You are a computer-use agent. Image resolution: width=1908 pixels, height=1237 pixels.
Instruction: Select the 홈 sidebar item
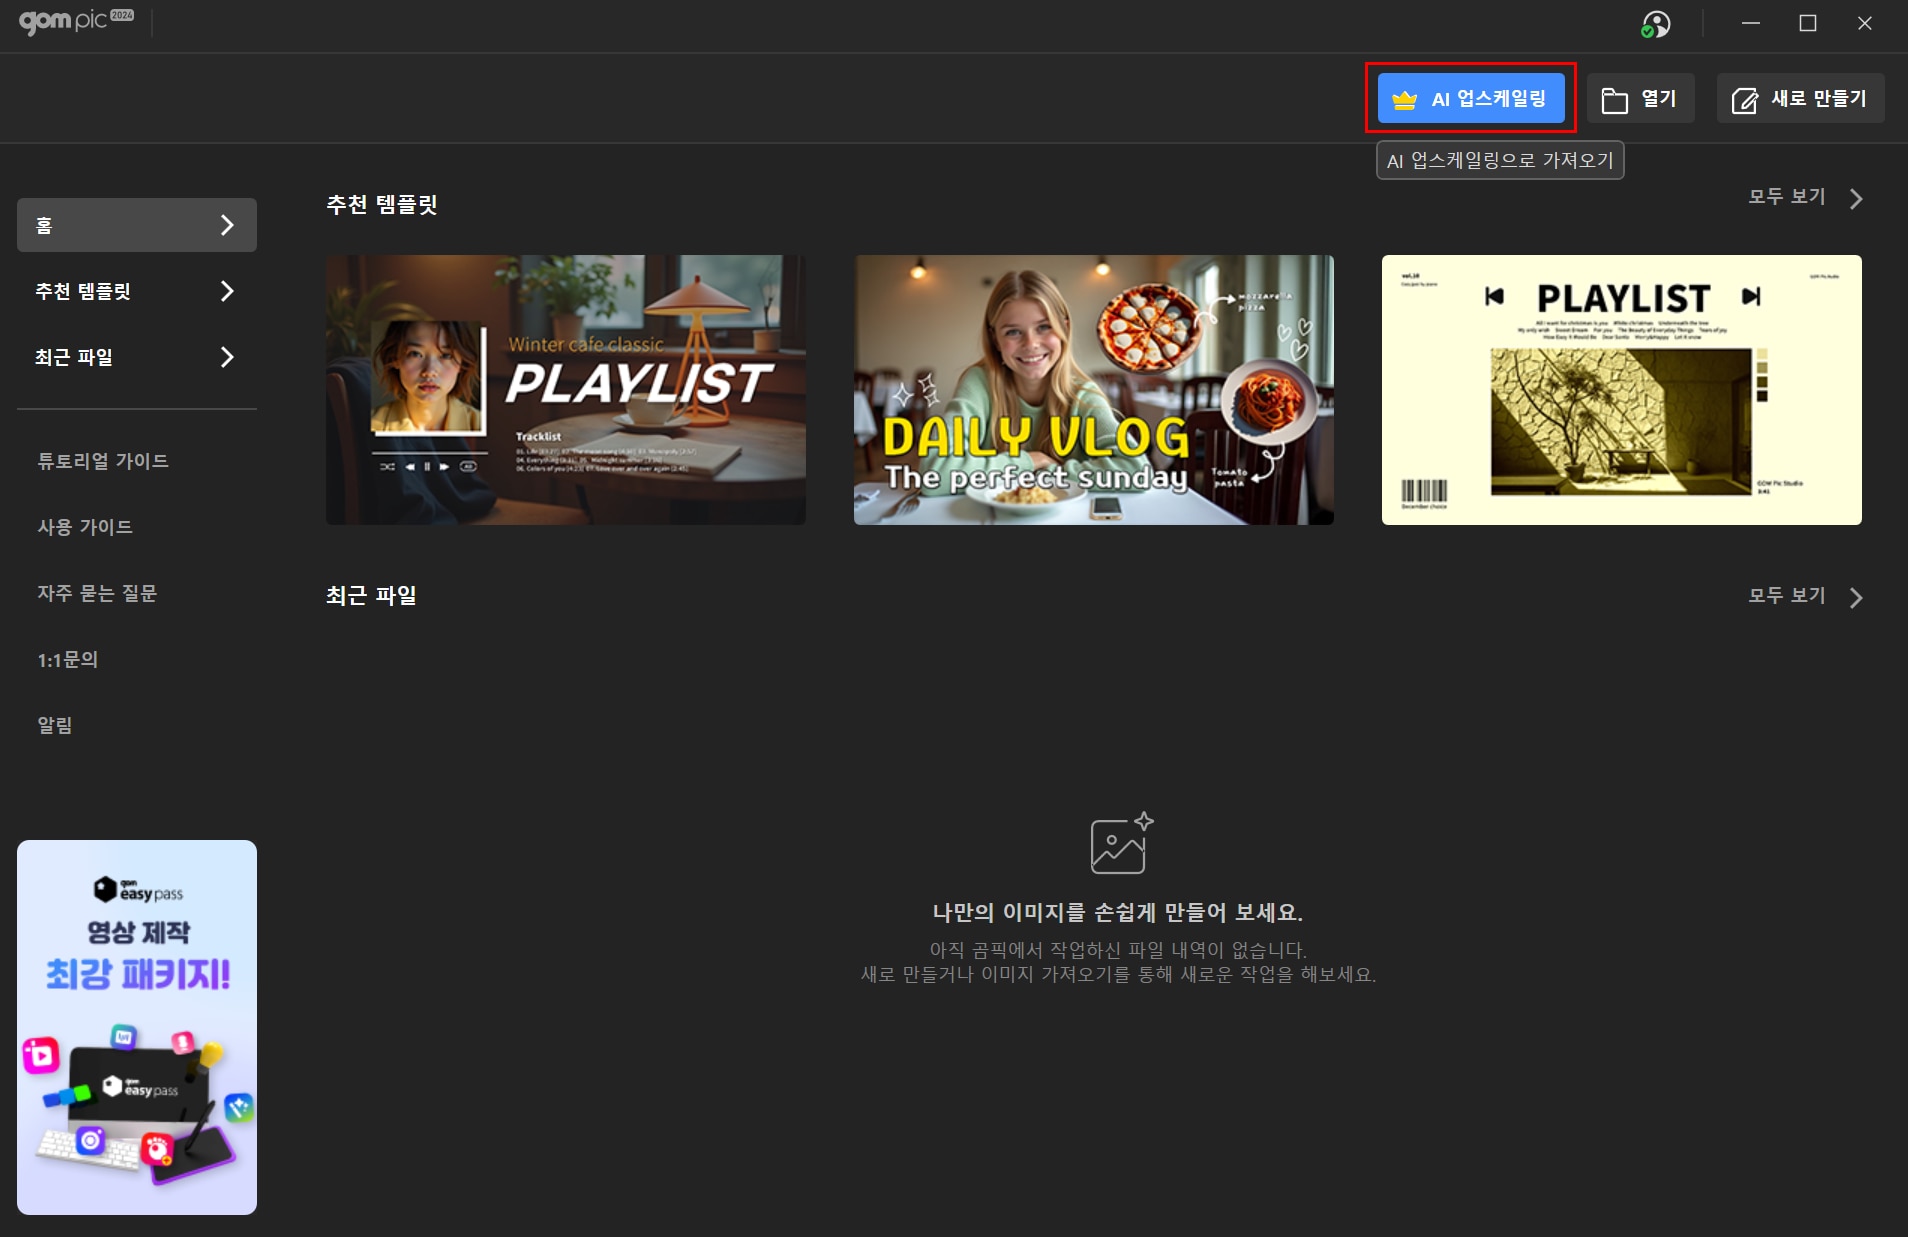[137, 225]
